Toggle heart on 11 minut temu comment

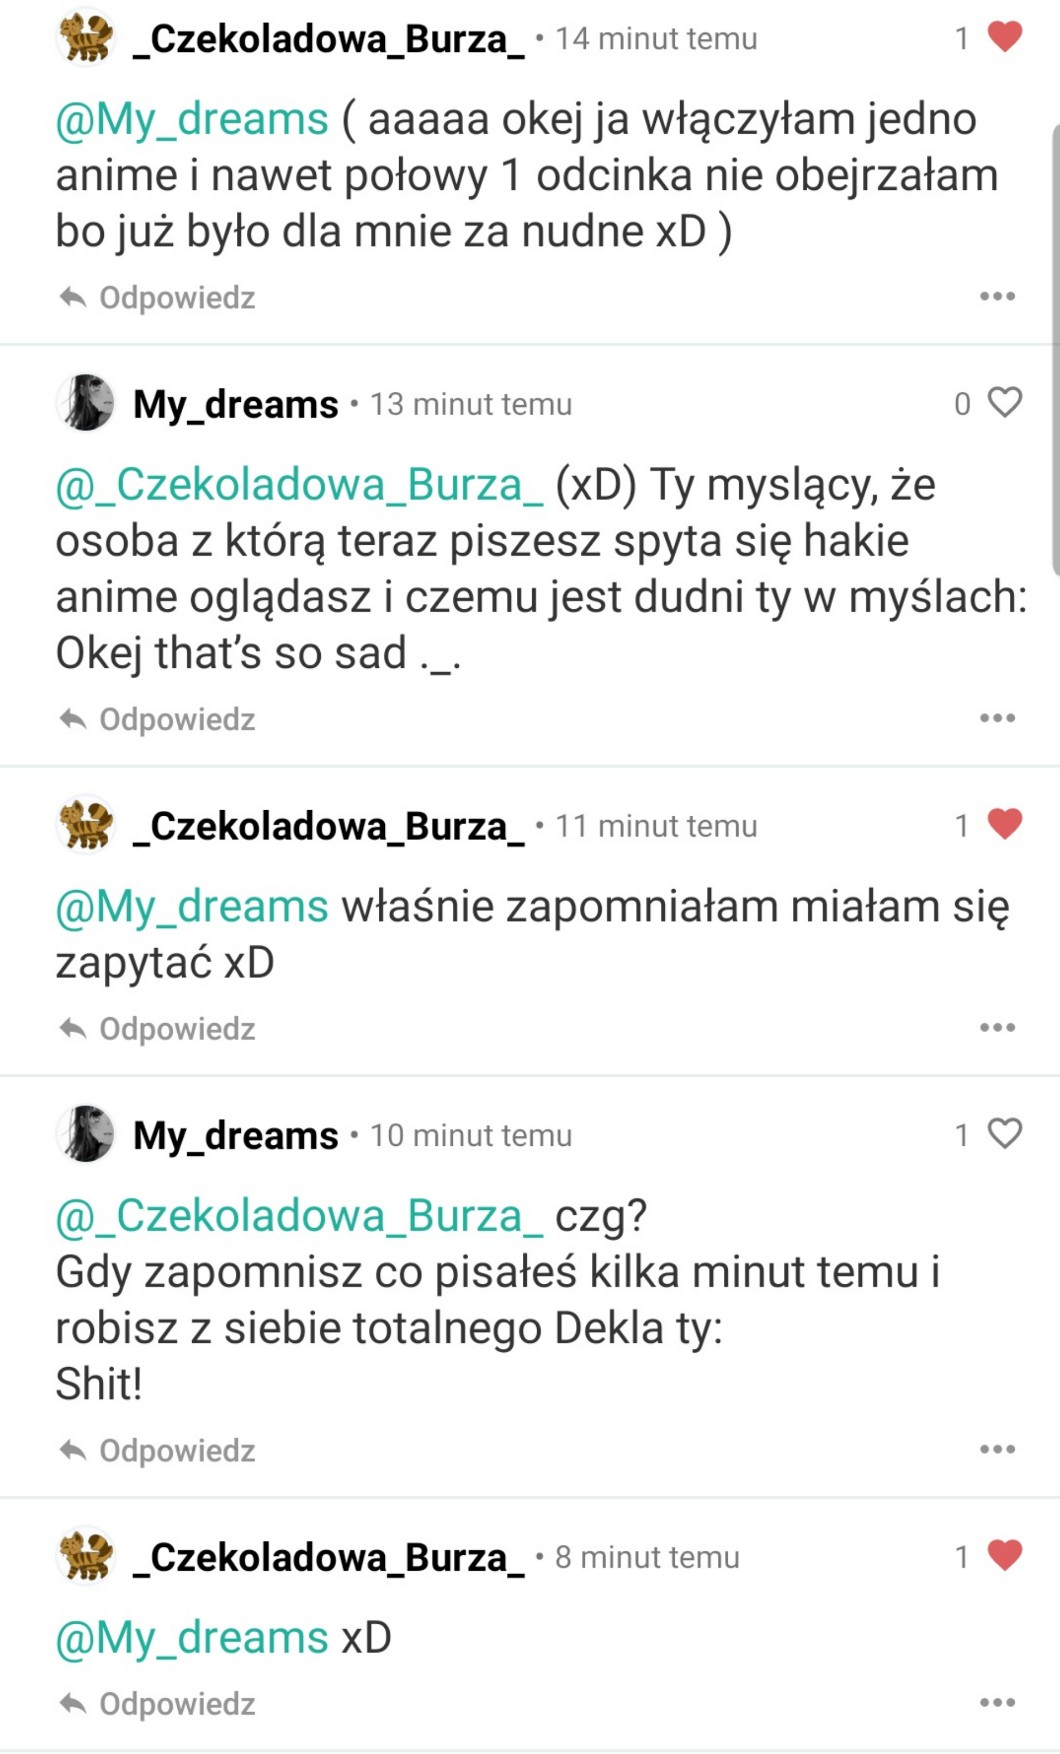click(1004, 824)
